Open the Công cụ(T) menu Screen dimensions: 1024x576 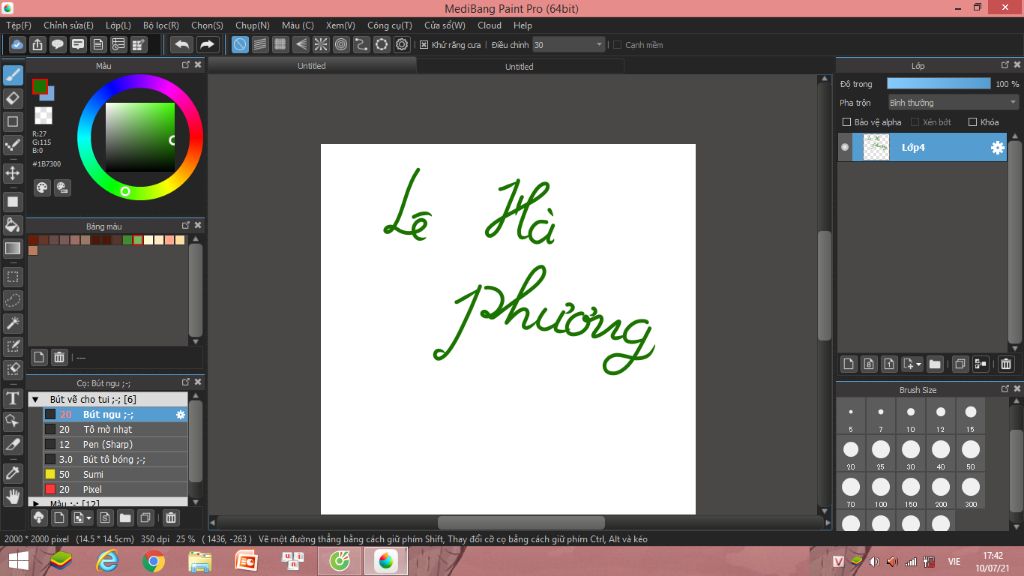[x=390, y=25]
